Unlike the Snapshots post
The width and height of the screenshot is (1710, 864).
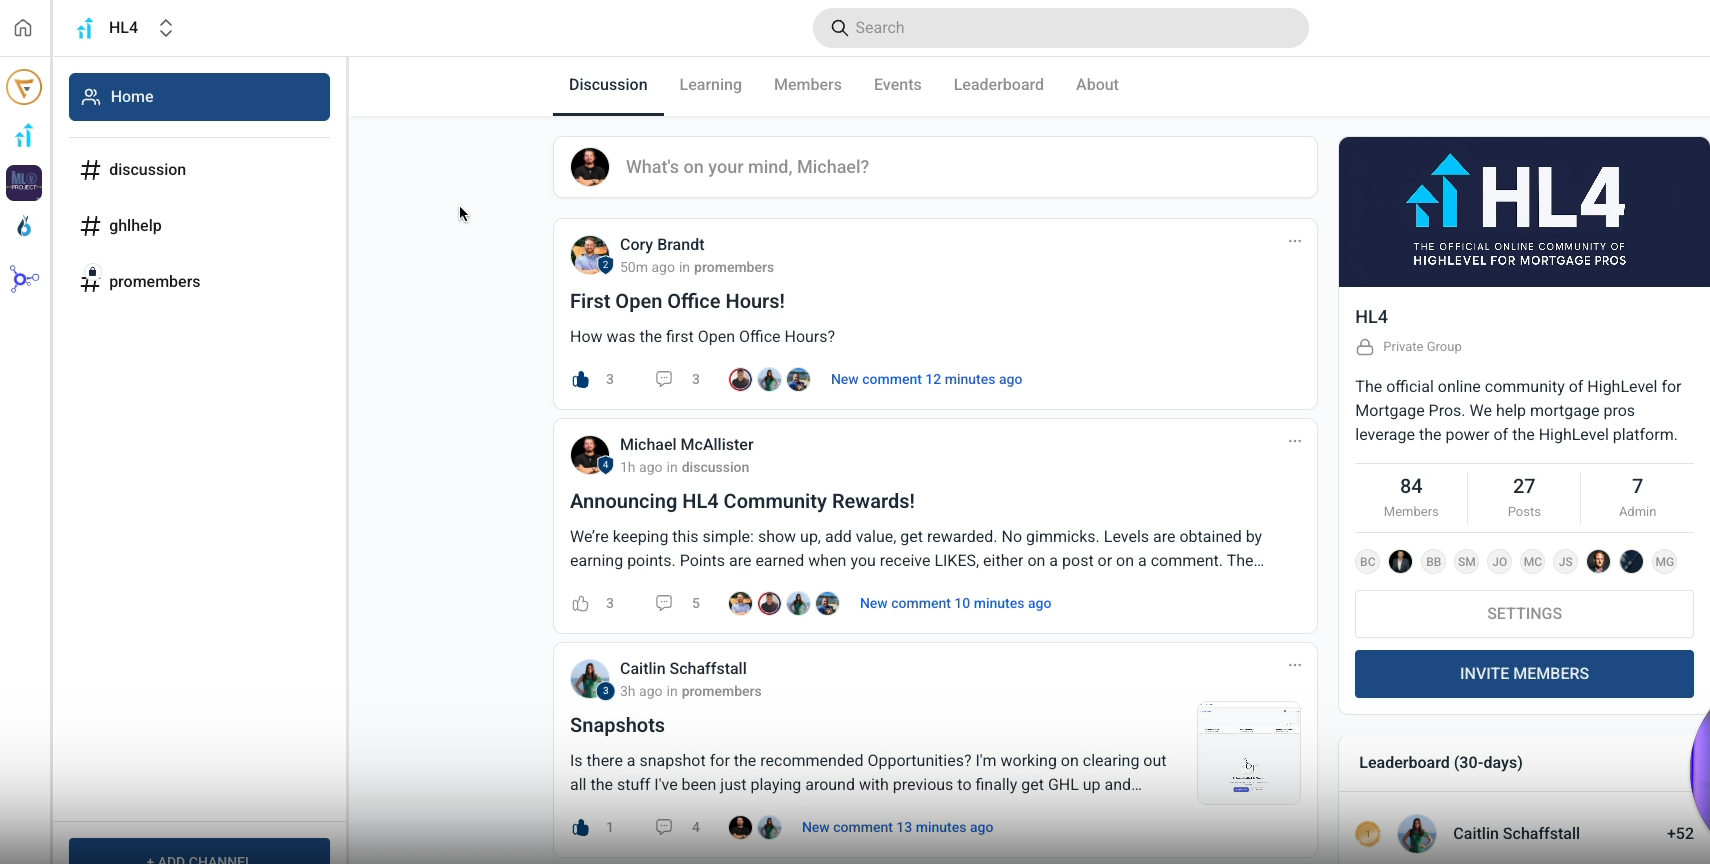pyautogui.click(x=581, y=828)
